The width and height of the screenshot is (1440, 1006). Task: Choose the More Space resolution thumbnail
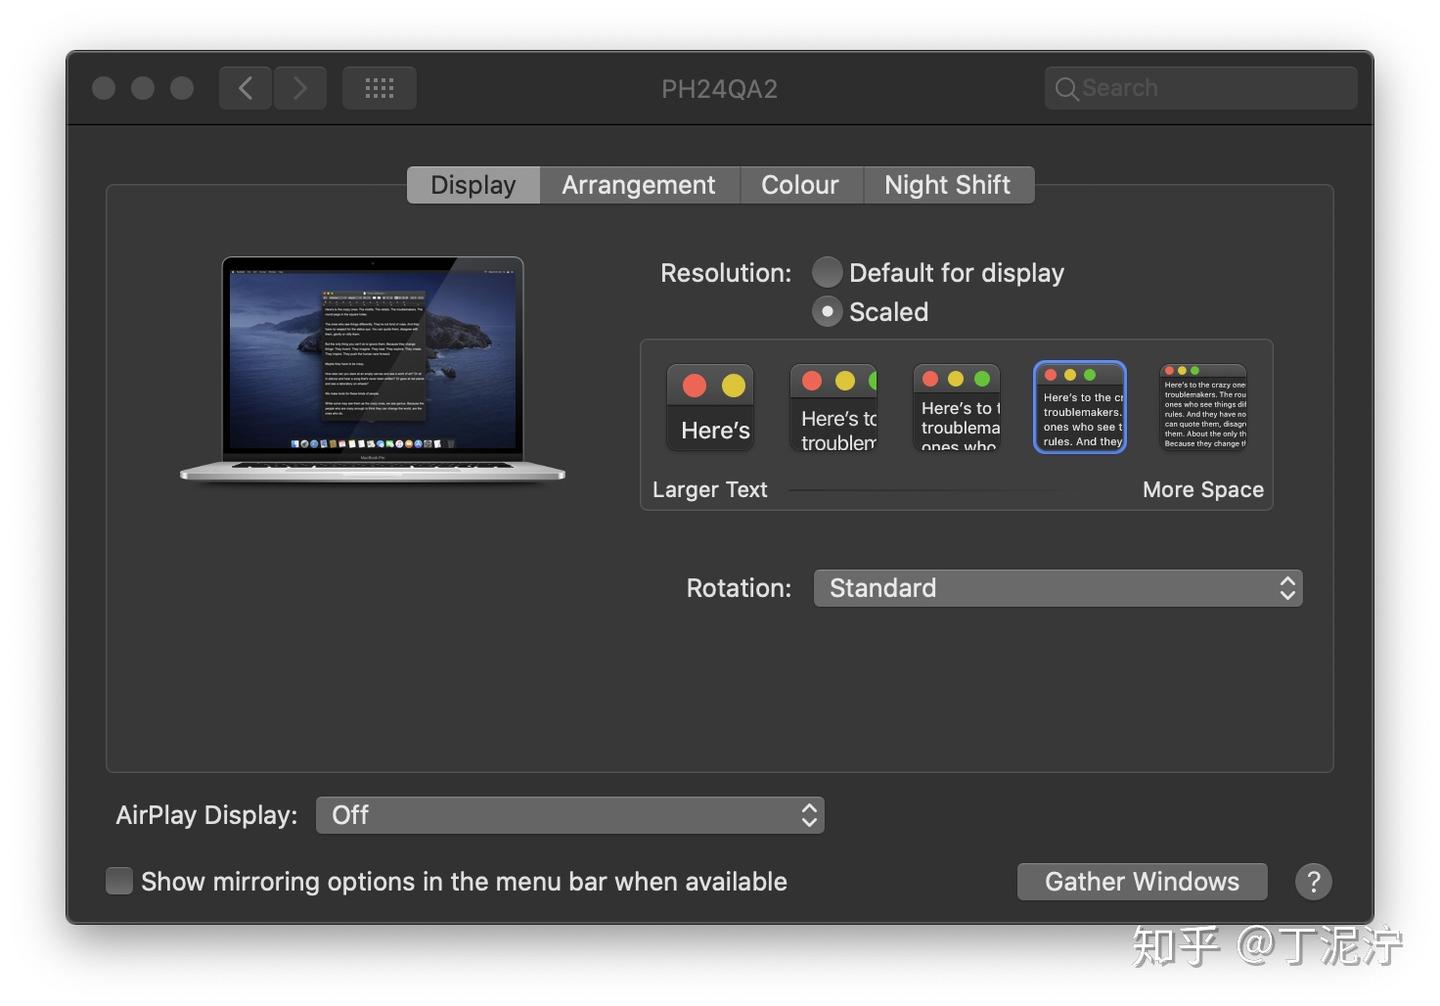(x=1203, y=407)
